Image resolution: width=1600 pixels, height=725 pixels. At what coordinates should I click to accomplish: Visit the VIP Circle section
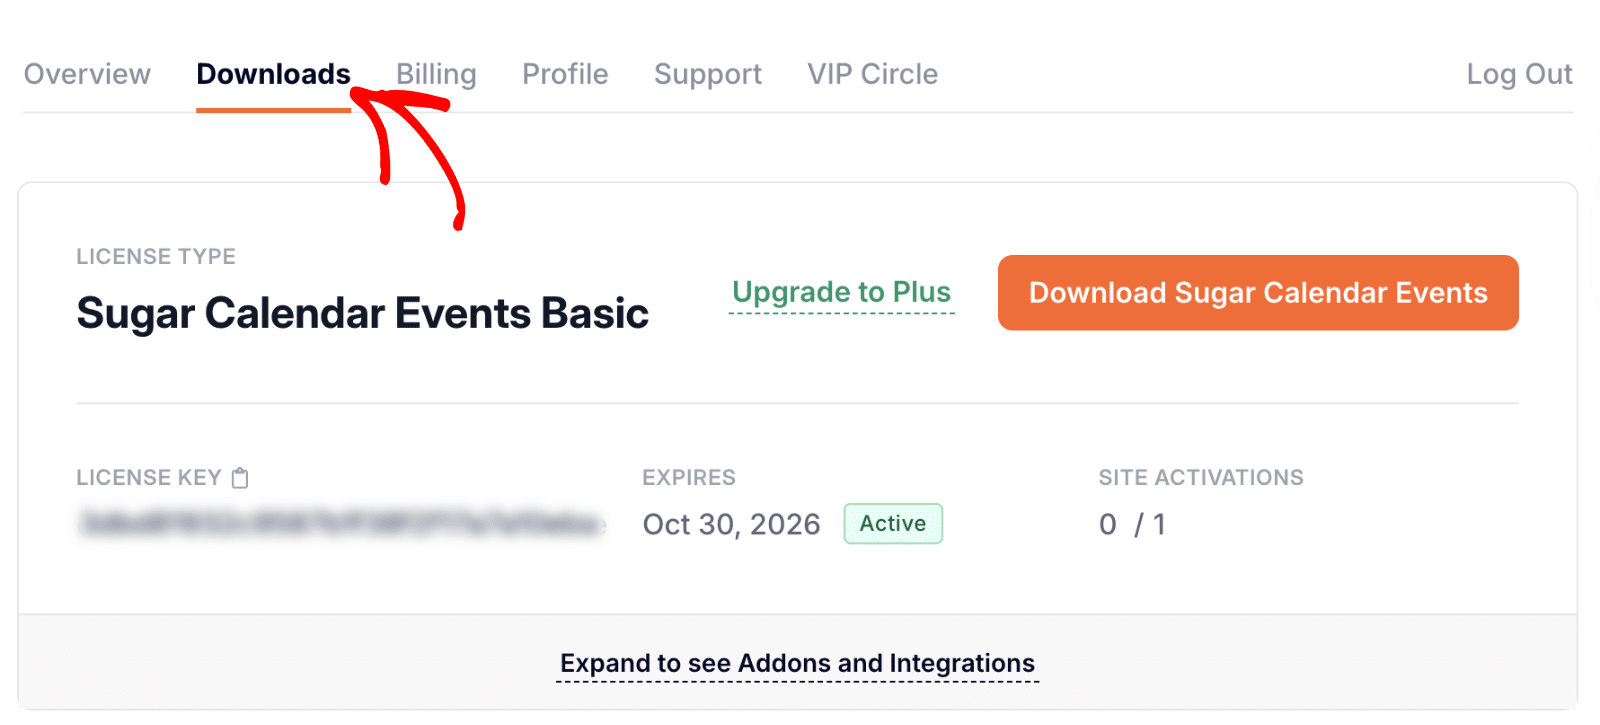pos(872,73)
